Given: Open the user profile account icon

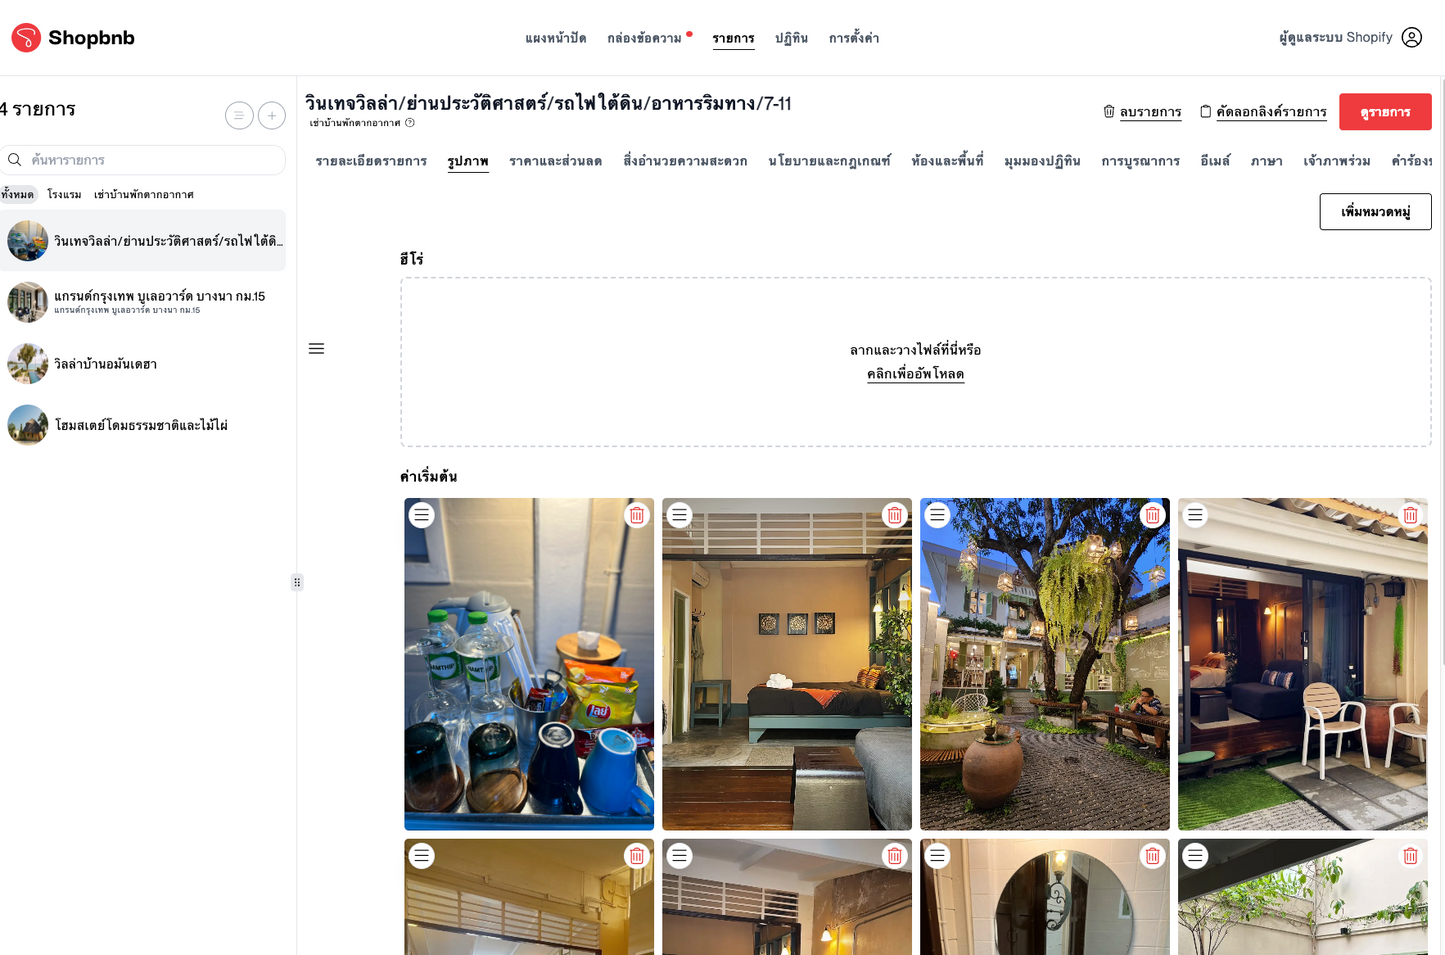Looking at the screenshot, I should click(x=1411, y=38).
